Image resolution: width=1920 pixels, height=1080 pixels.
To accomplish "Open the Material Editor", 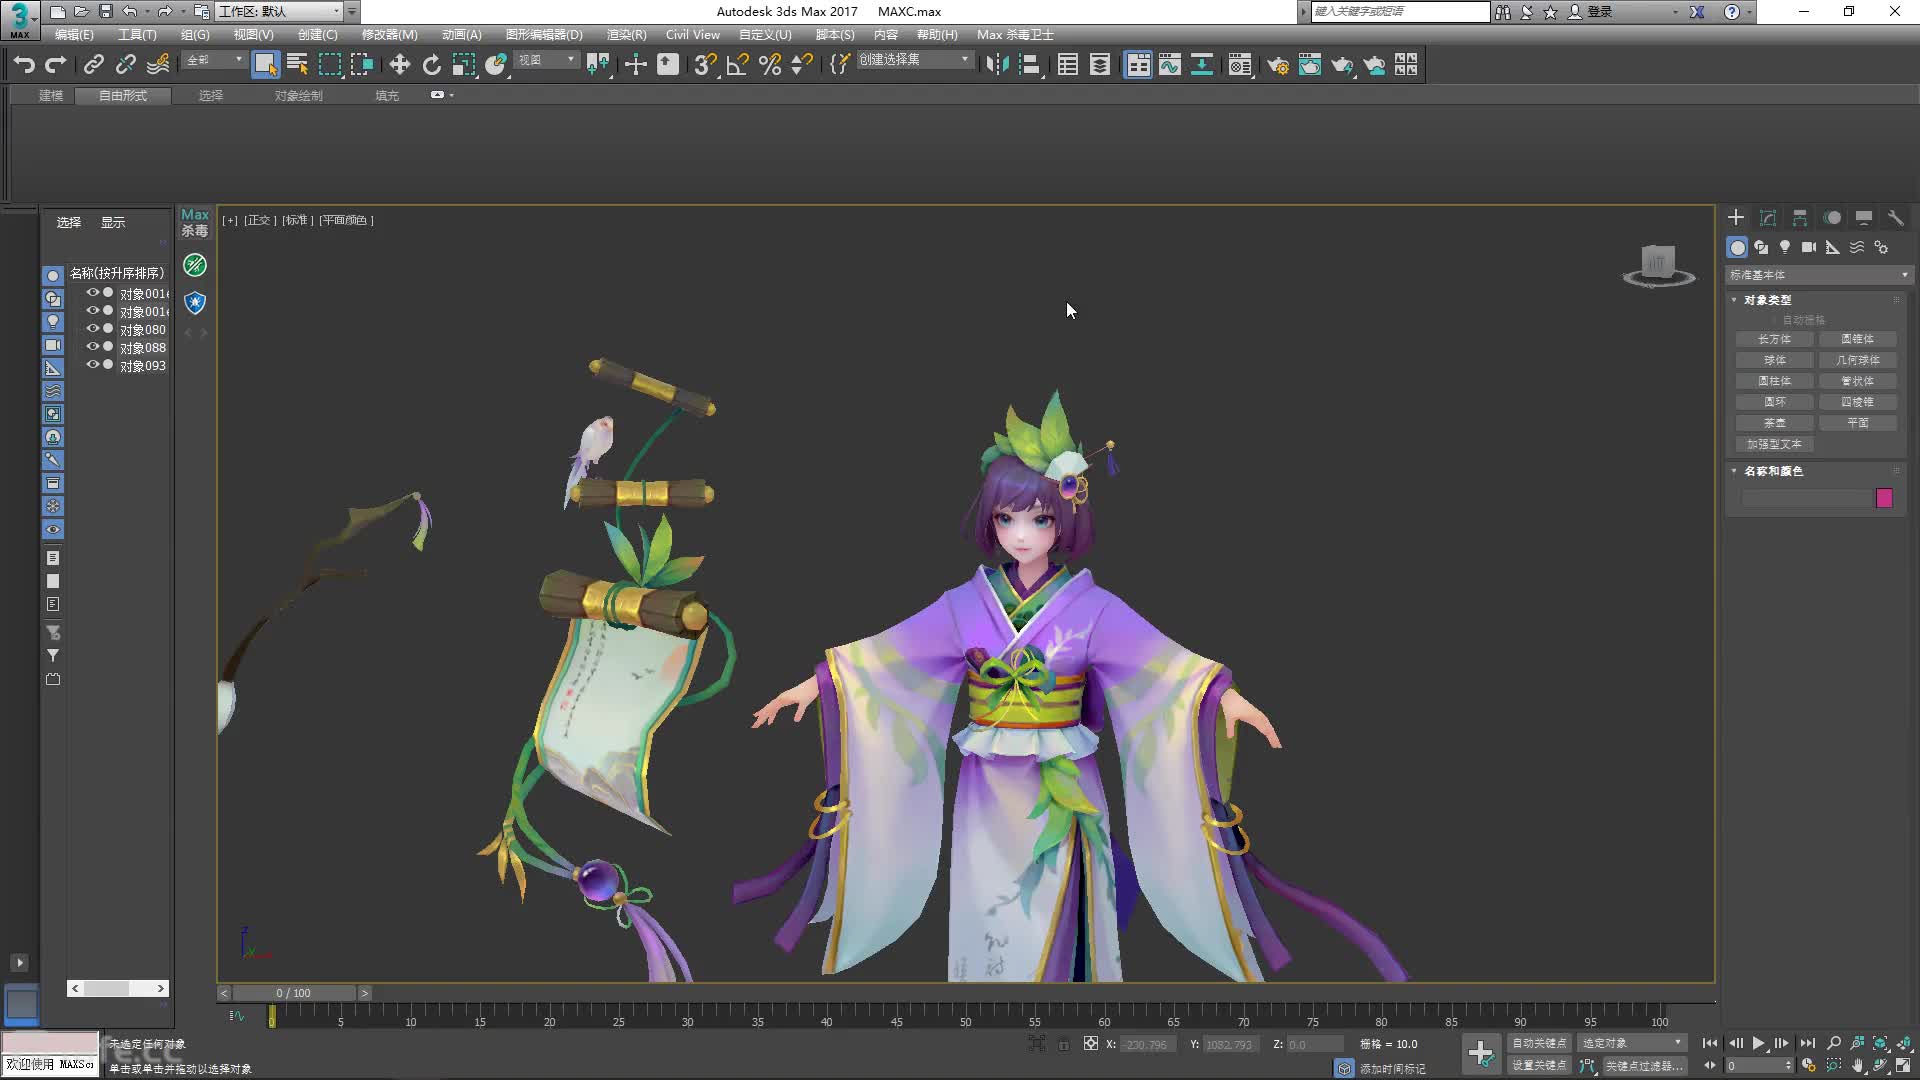I will tap(1240, 65).
